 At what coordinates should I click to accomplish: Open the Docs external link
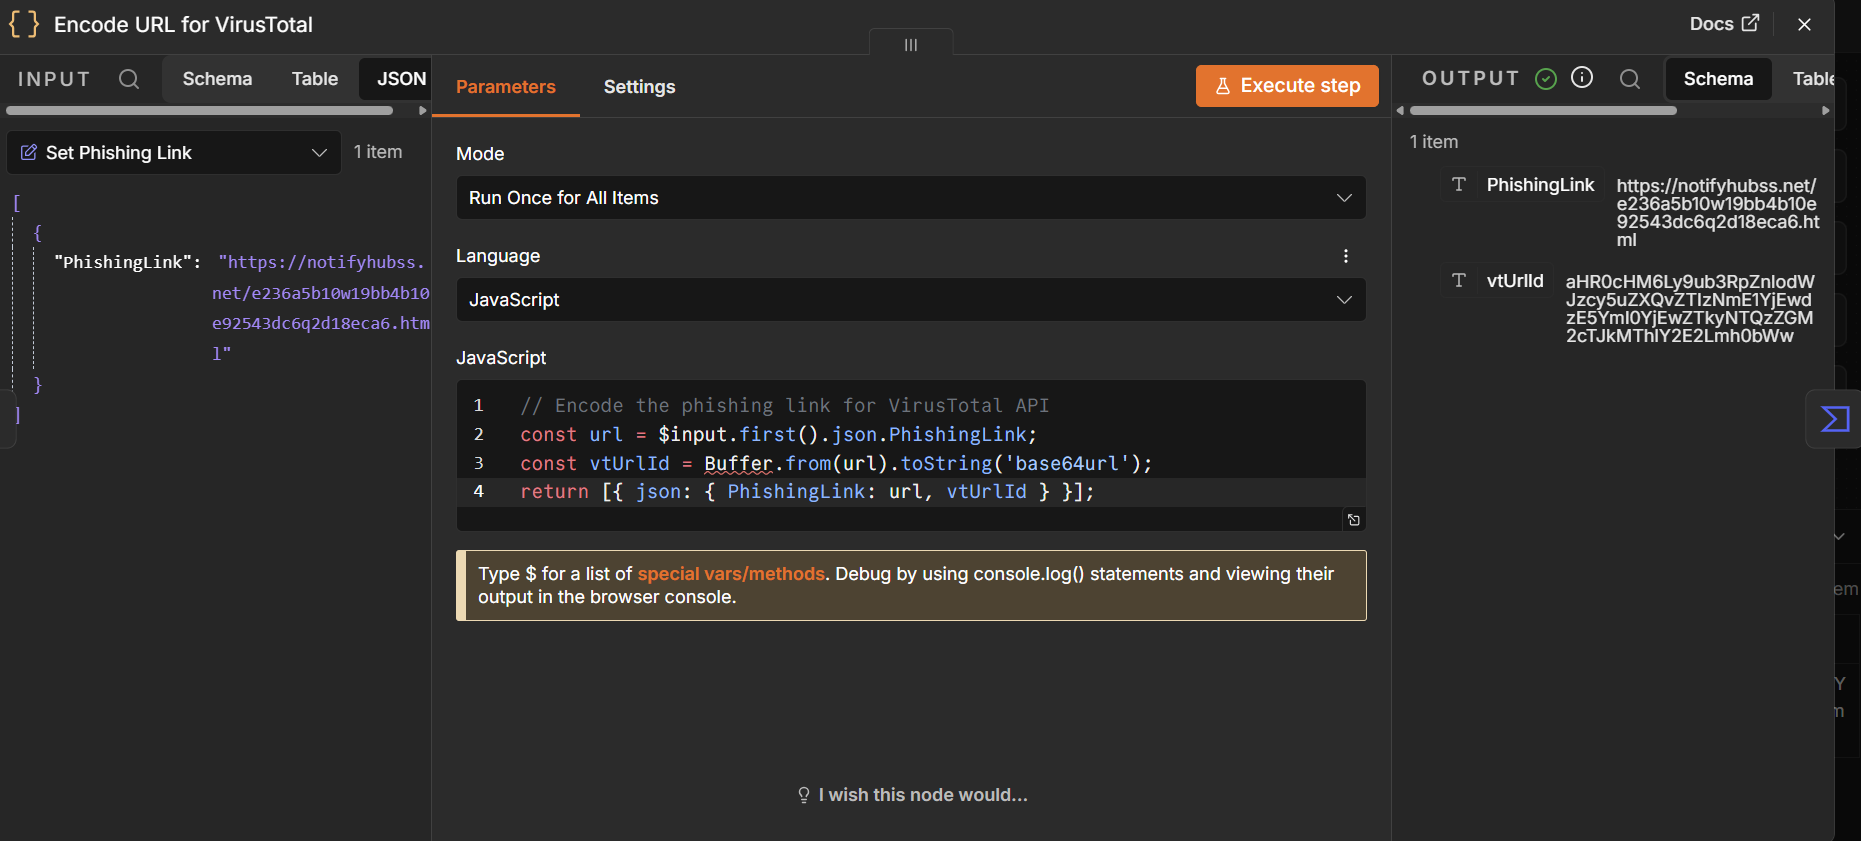pos(1724,24)
